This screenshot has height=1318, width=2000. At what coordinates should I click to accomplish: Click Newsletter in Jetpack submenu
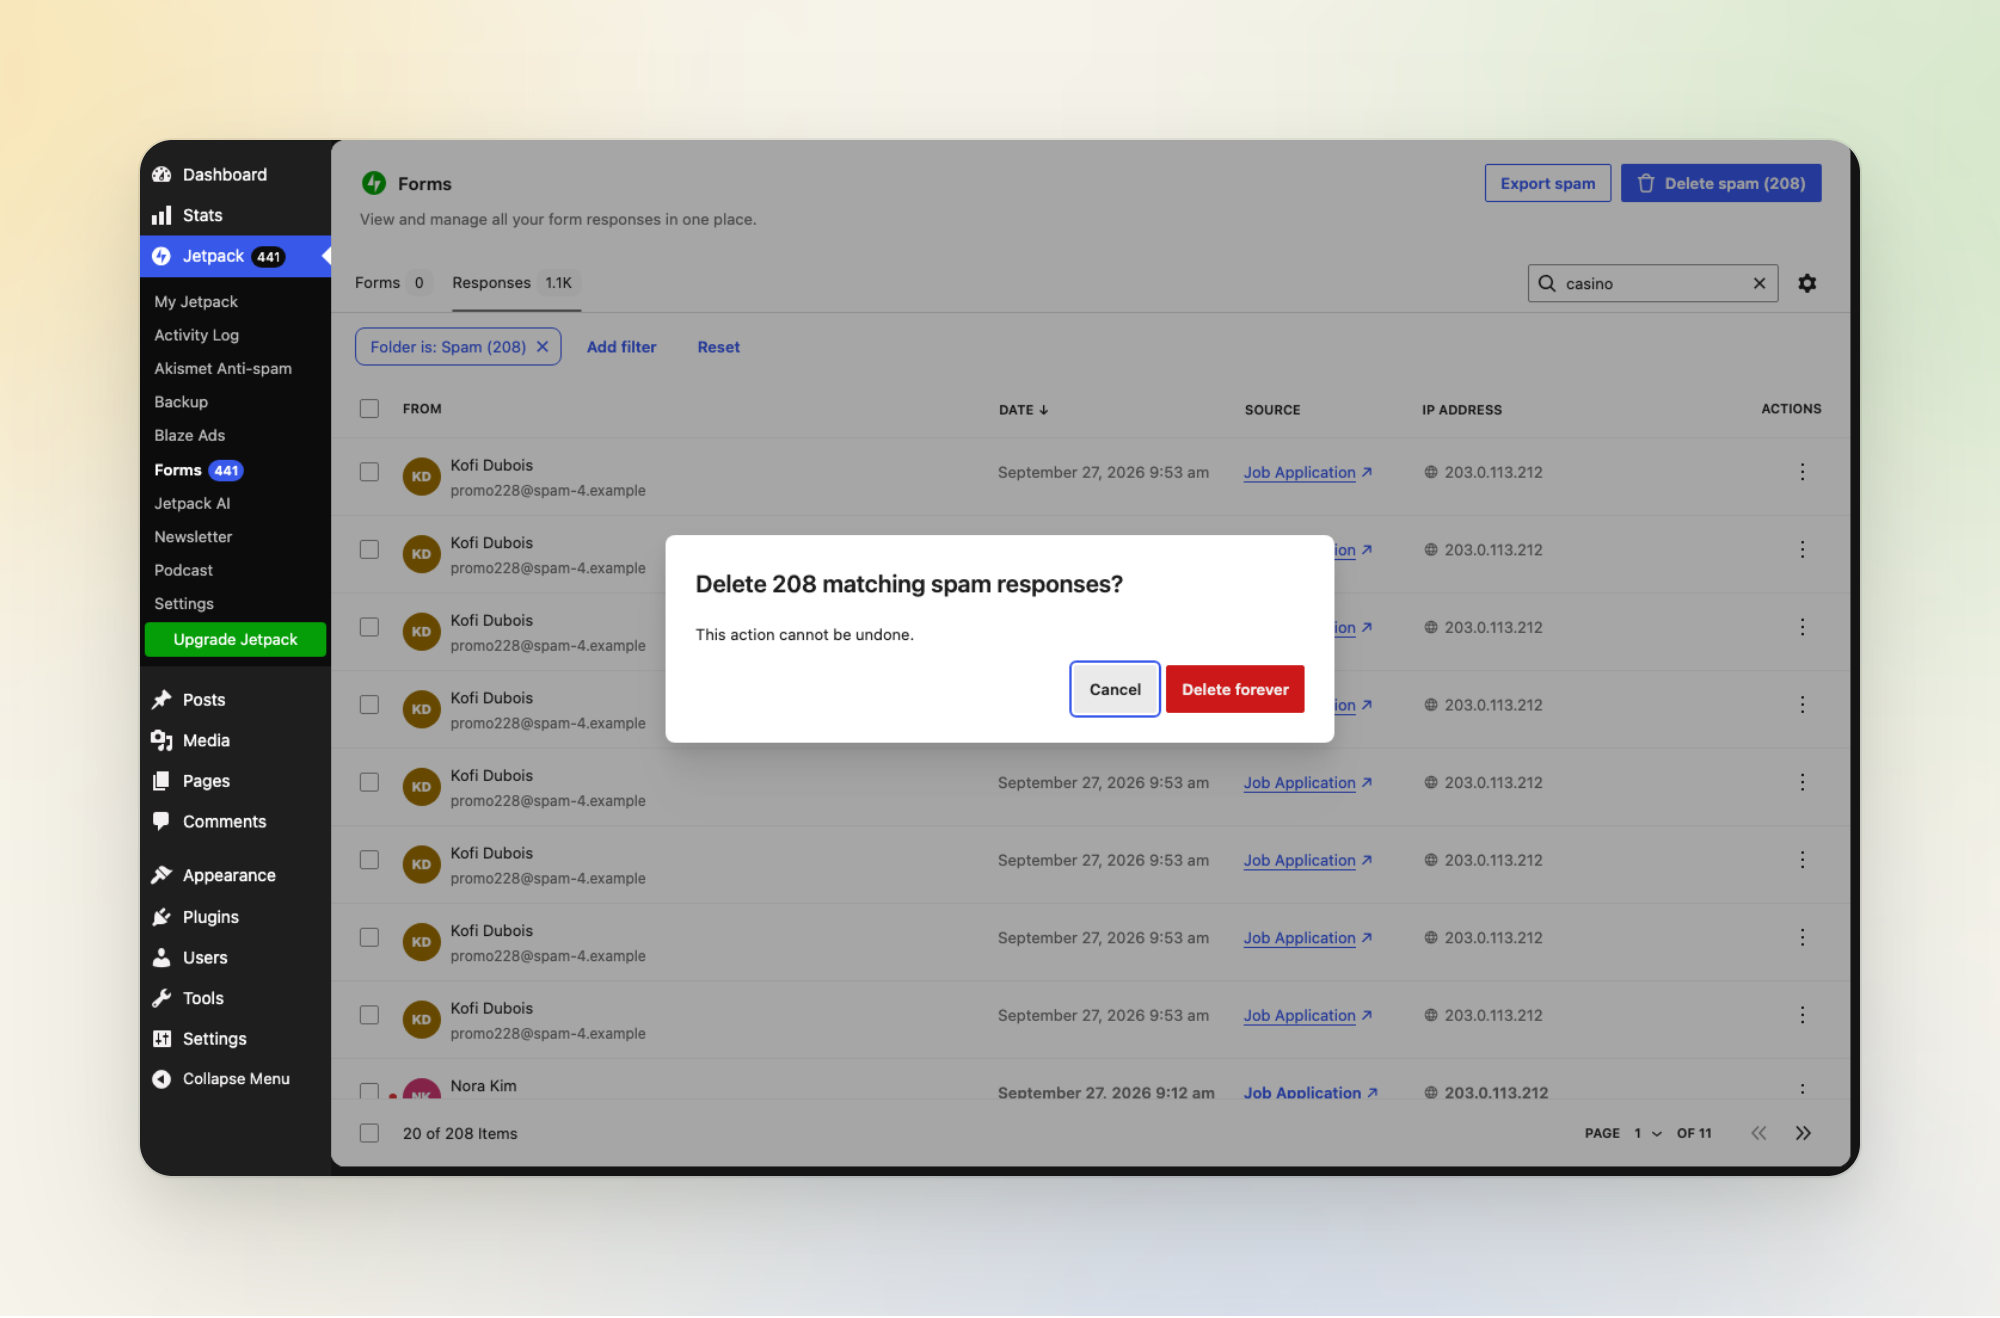(193, 537)
